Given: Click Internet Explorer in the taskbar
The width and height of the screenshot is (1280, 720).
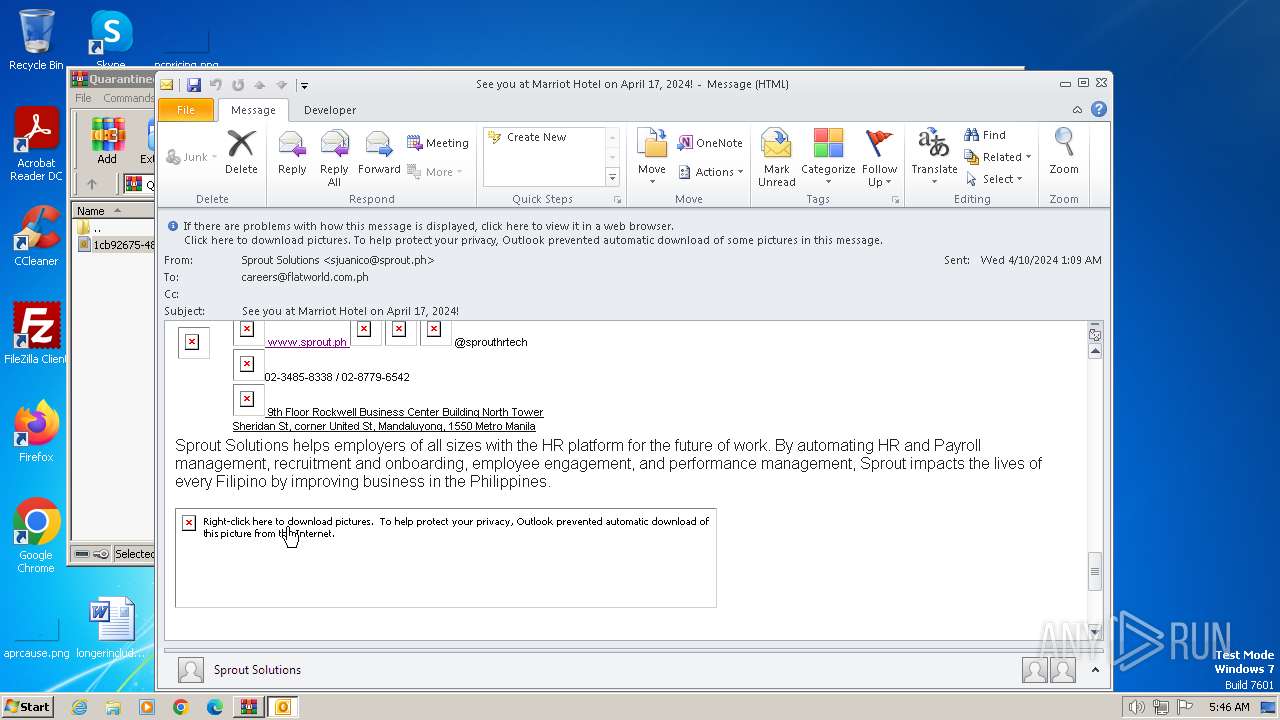Looking at the screenshot, I should tap(79, 707).
